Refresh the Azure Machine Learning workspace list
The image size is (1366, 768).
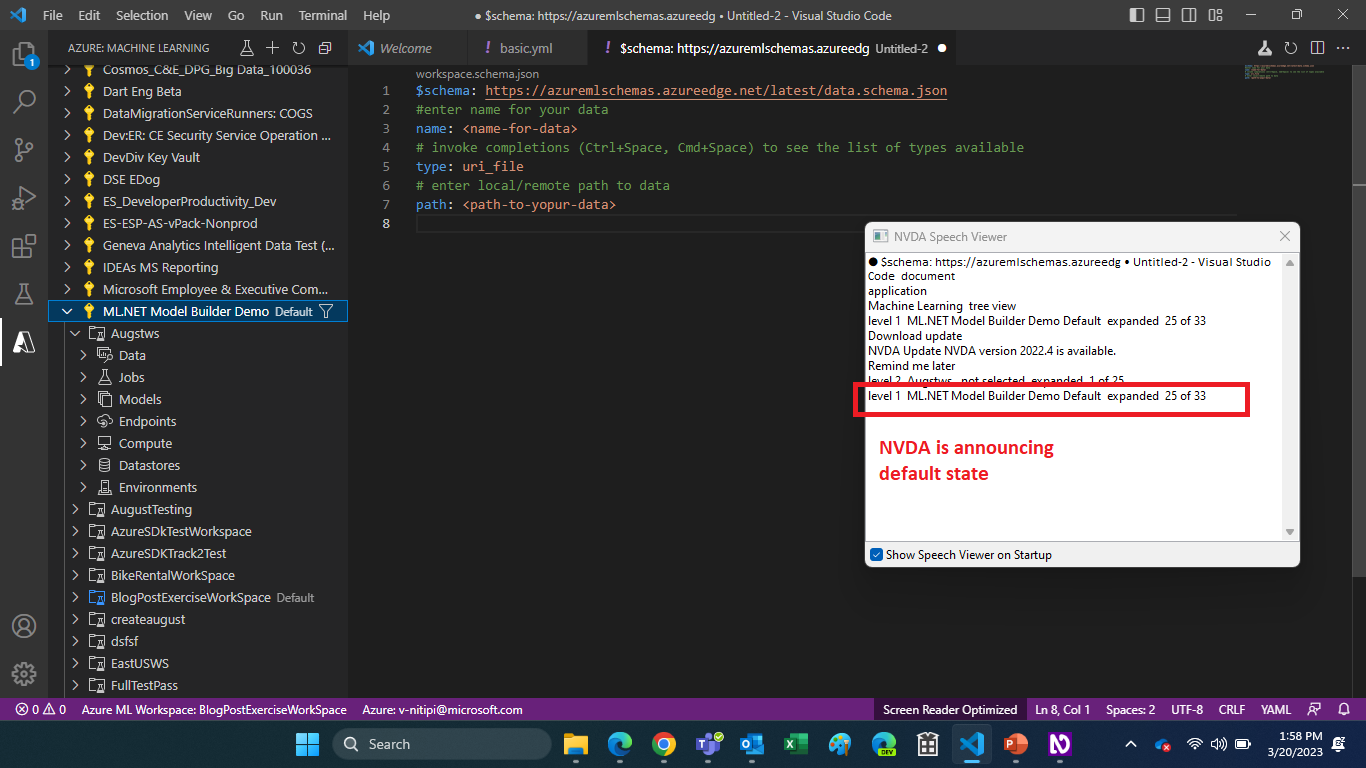coord(298,47)
